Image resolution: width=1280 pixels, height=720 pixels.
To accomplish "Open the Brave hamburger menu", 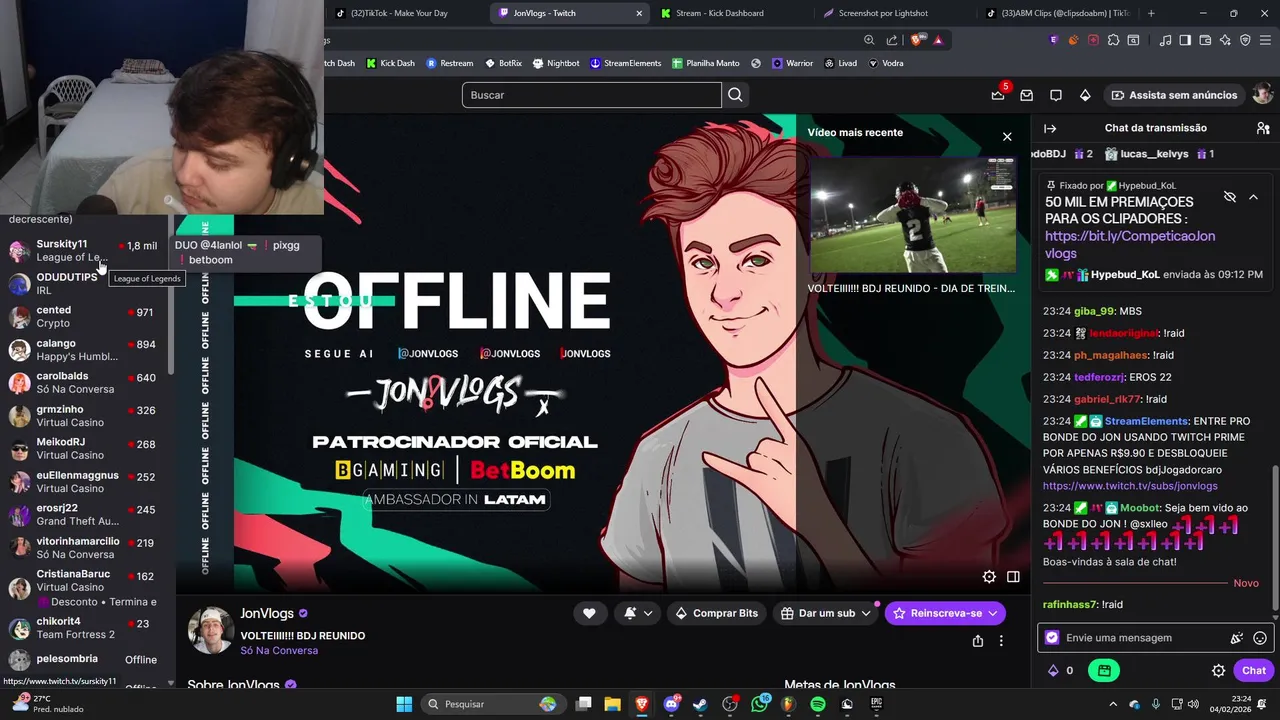I will [1265, 40].
